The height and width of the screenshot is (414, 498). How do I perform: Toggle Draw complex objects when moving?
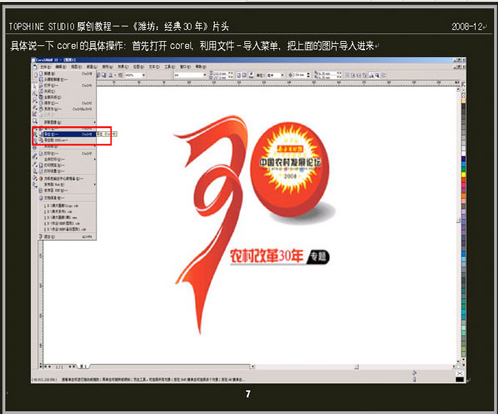[x=370, y=75]
